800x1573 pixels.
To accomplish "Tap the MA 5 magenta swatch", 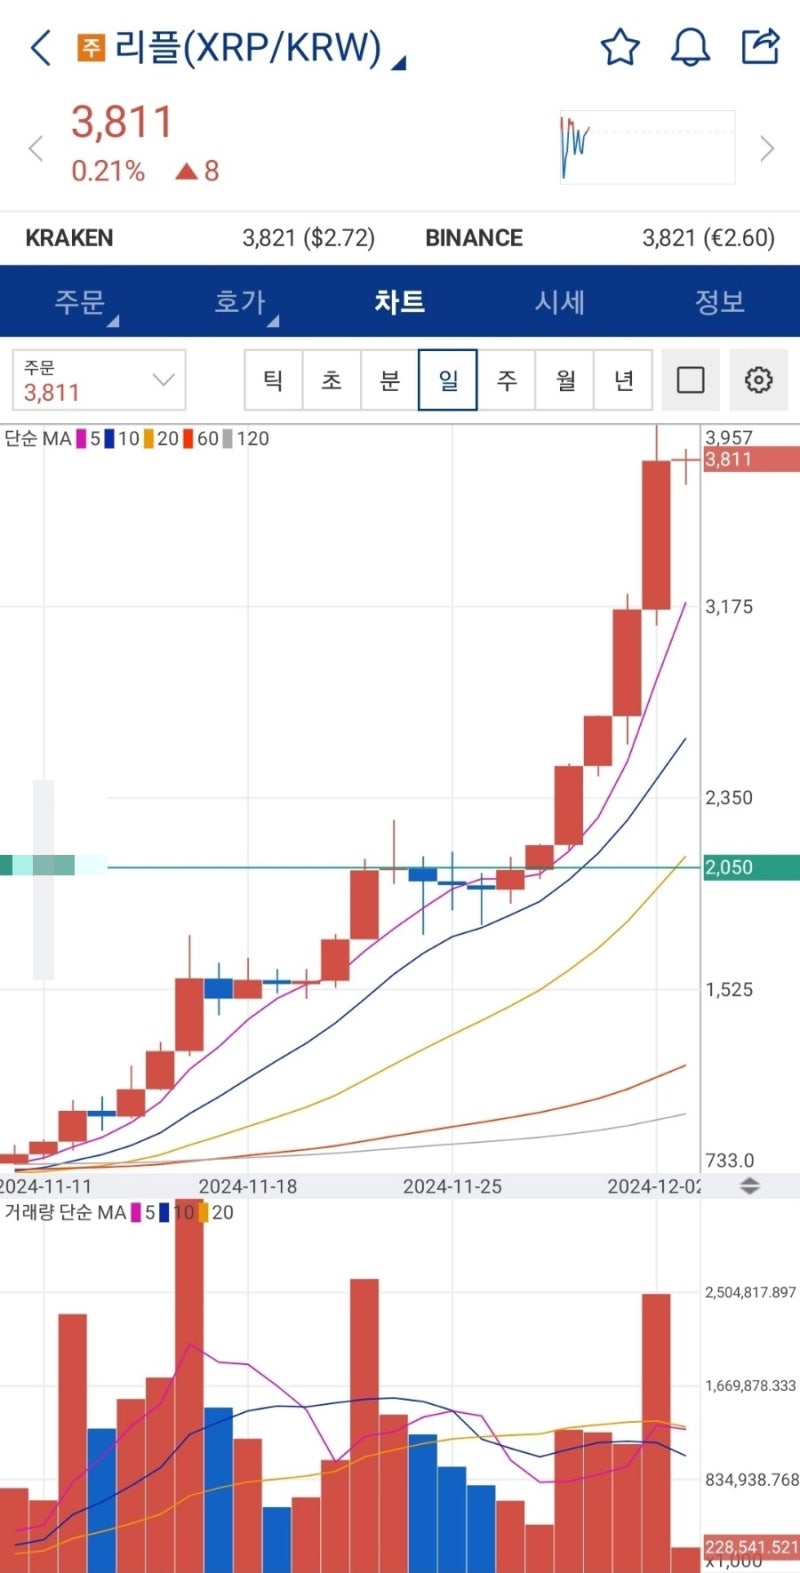I will tap(81, 438).
